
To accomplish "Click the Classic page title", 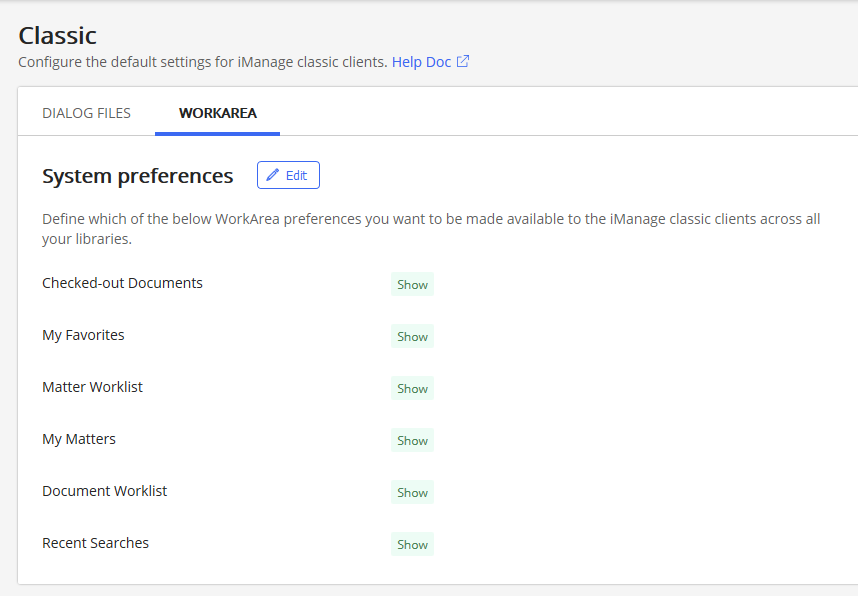I will pyautogui.click(x=58, y=36).
